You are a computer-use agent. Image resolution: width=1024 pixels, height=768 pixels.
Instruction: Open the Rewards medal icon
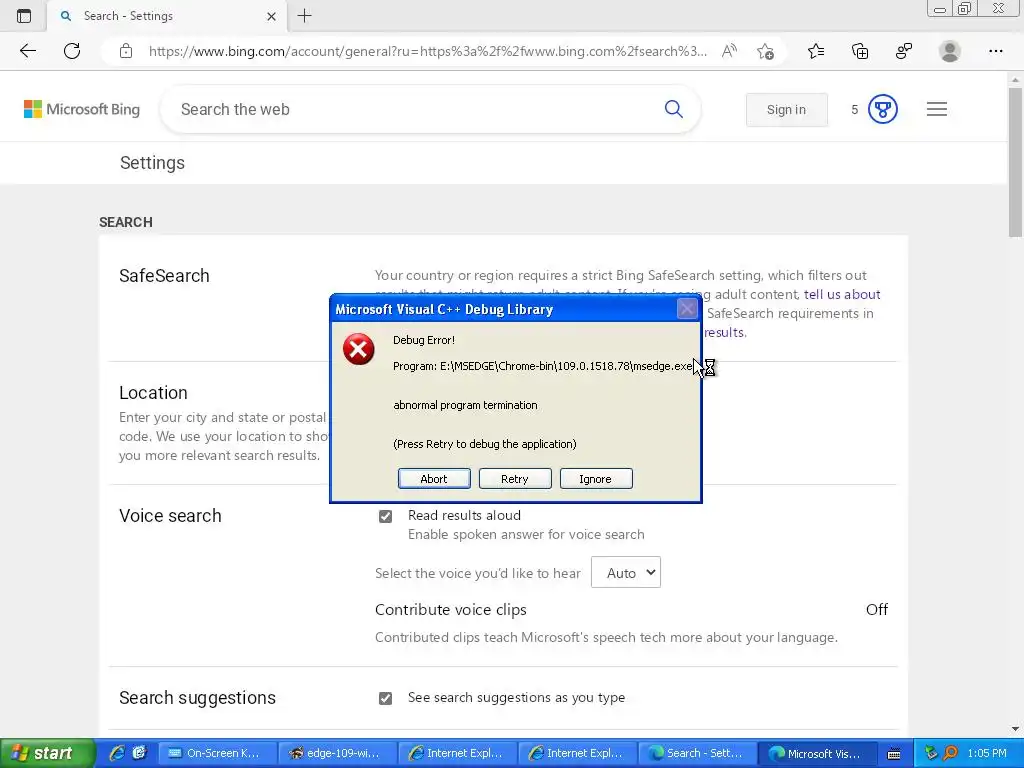pyautogui.click(x=882, y=109)
